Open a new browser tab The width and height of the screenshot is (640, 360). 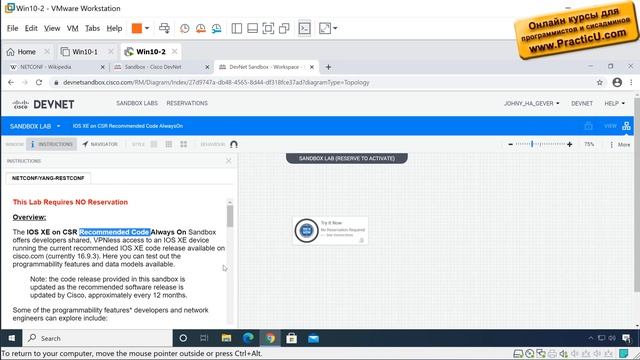328,67
